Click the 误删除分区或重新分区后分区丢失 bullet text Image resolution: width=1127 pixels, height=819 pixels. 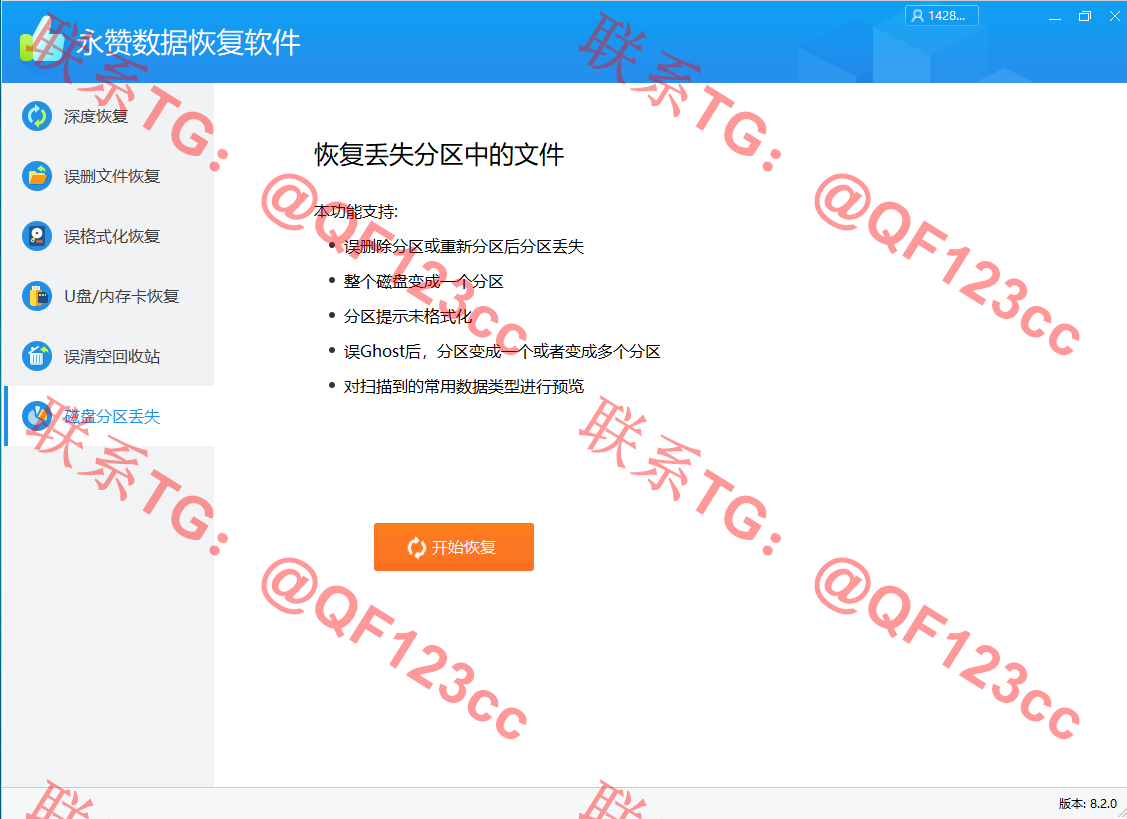pos(464,247)
